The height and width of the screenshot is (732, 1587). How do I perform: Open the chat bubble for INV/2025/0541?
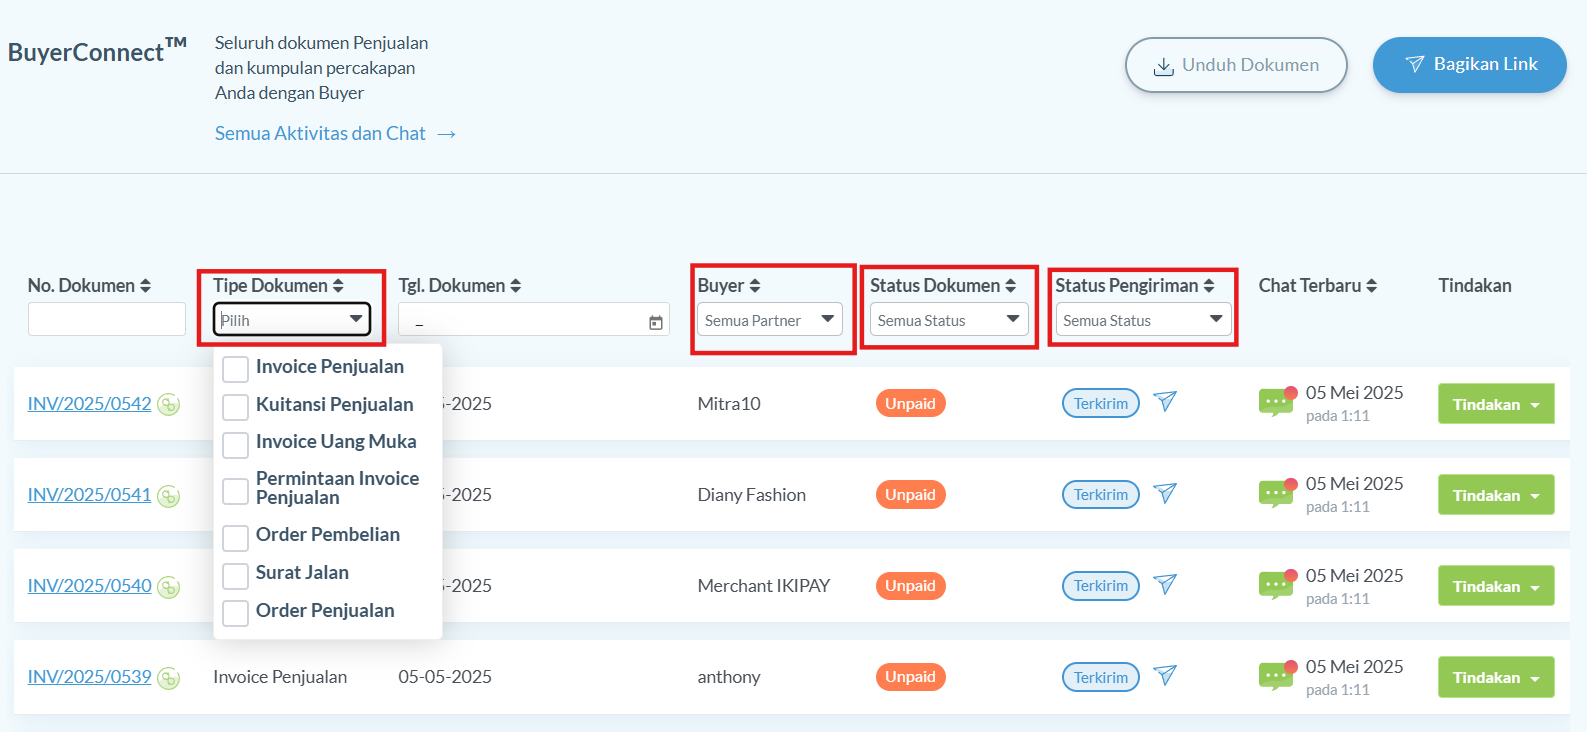point(1276,494)
